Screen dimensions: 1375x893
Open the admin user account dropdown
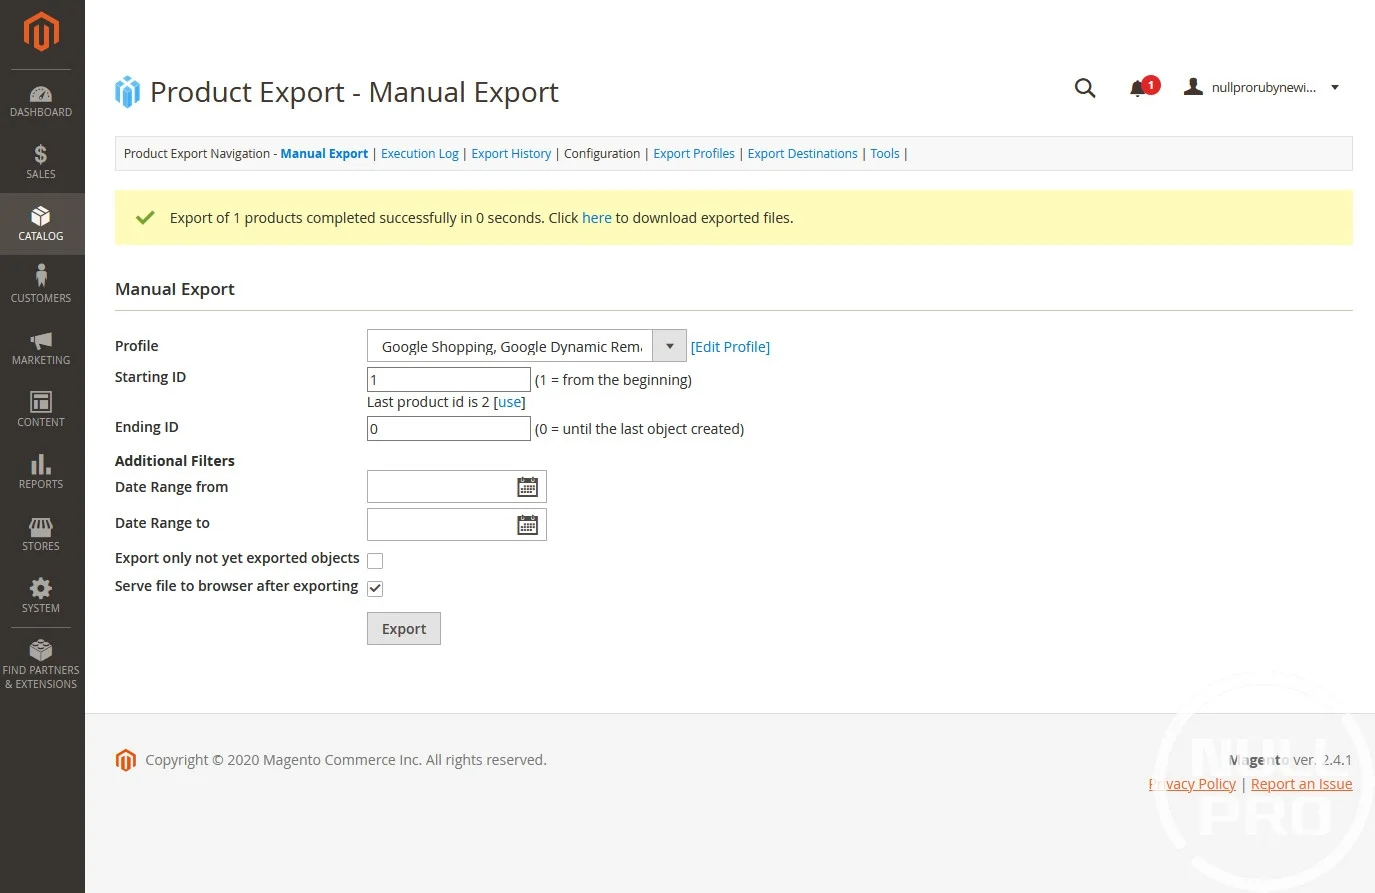pyautogui.click(x=1262, y=88)
